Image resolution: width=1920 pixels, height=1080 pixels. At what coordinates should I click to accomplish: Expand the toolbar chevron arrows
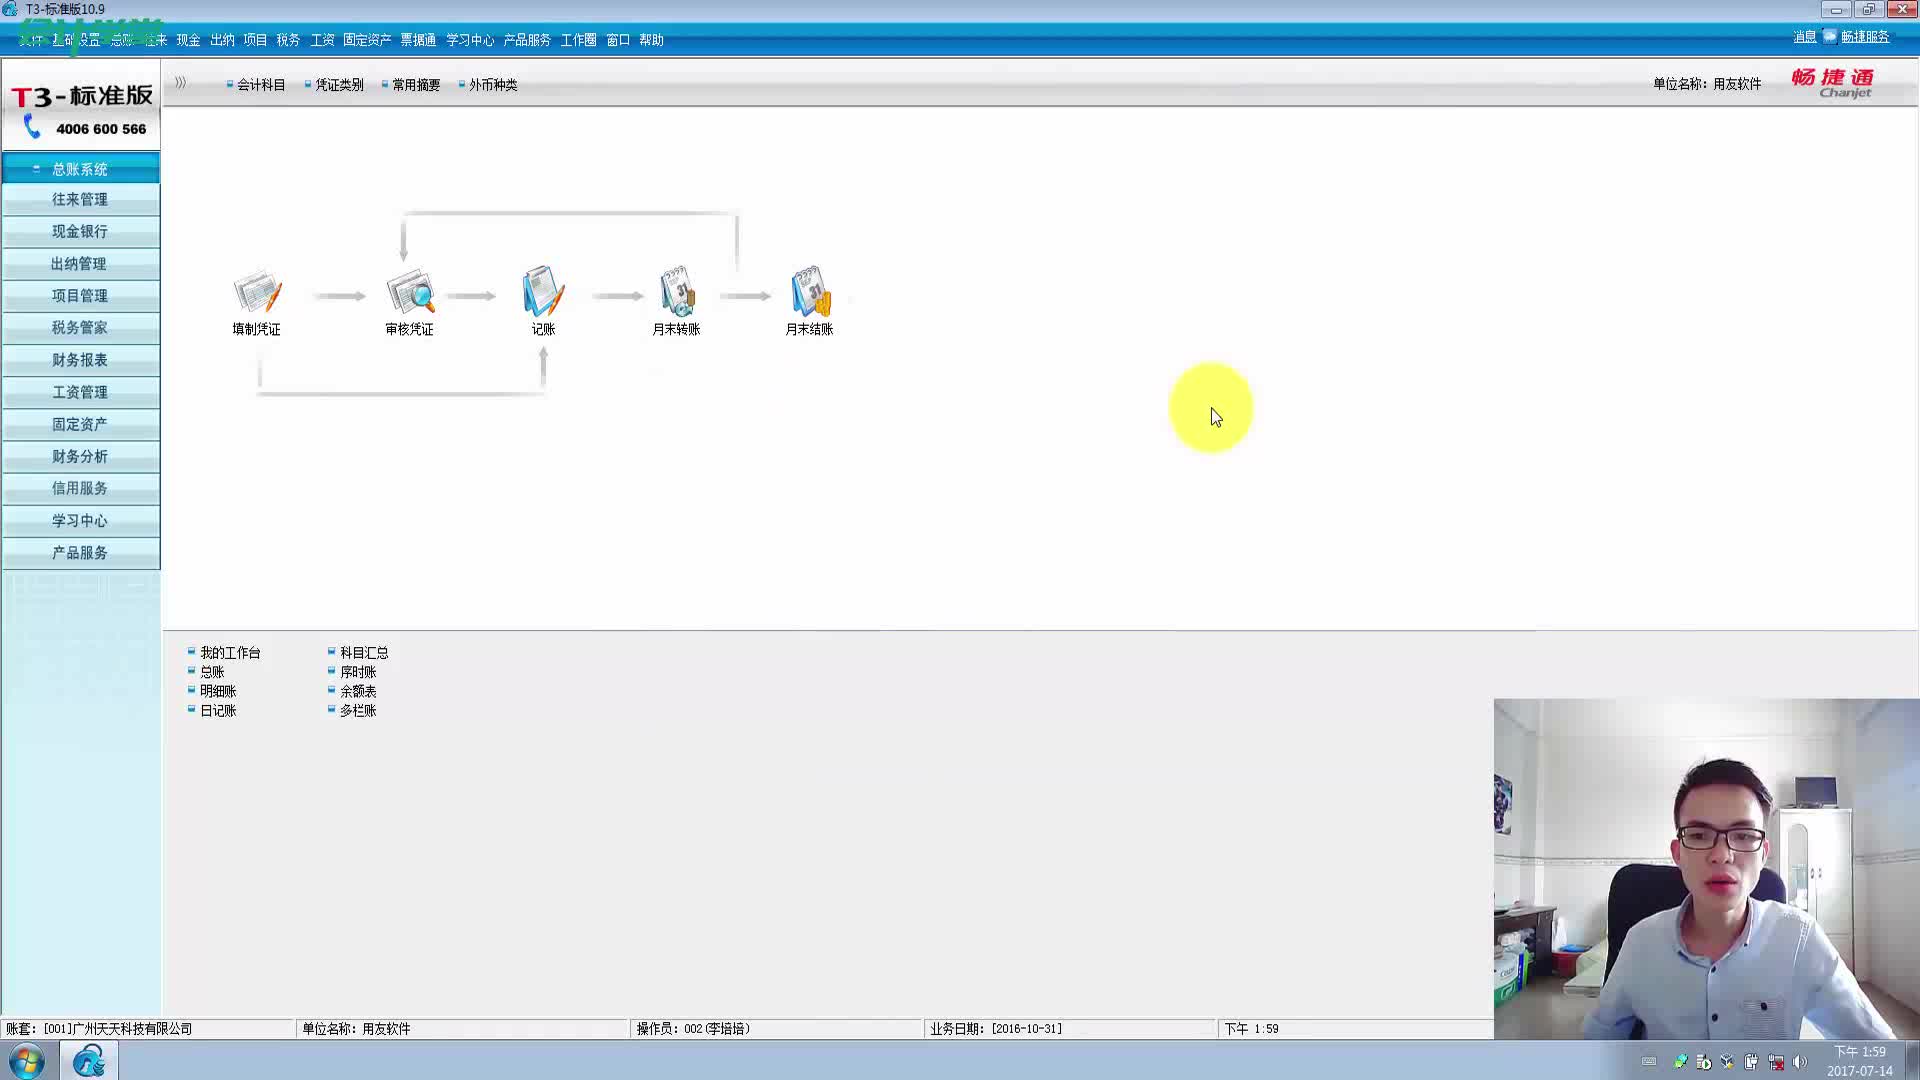tap(180, 83)
